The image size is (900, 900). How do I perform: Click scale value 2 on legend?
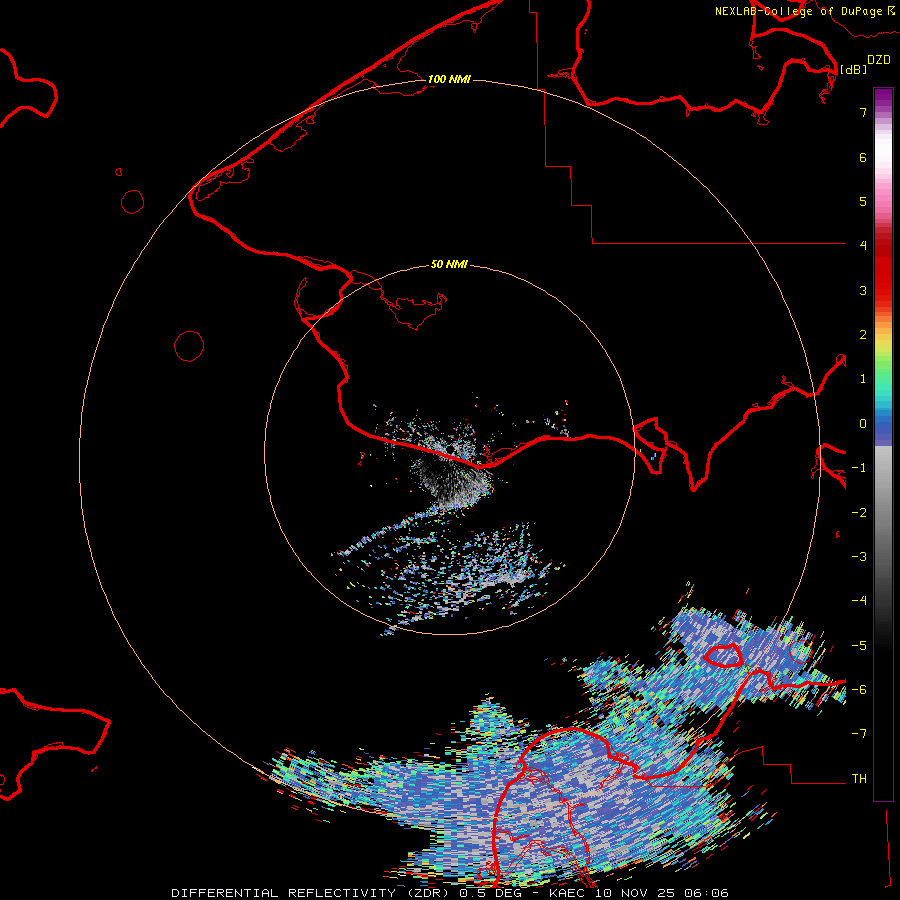(863, 335)
